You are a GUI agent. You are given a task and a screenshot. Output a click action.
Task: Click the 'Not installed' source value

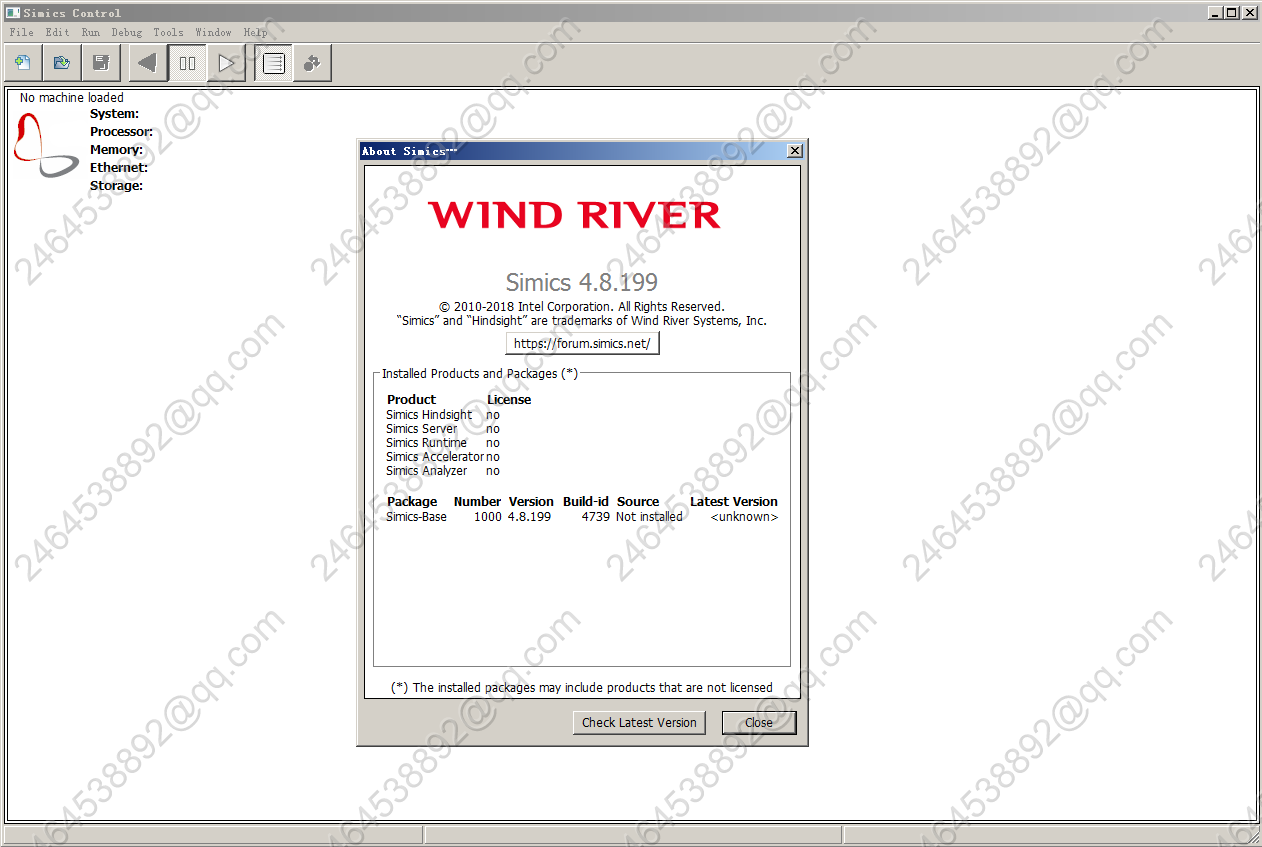pos(649,517)
